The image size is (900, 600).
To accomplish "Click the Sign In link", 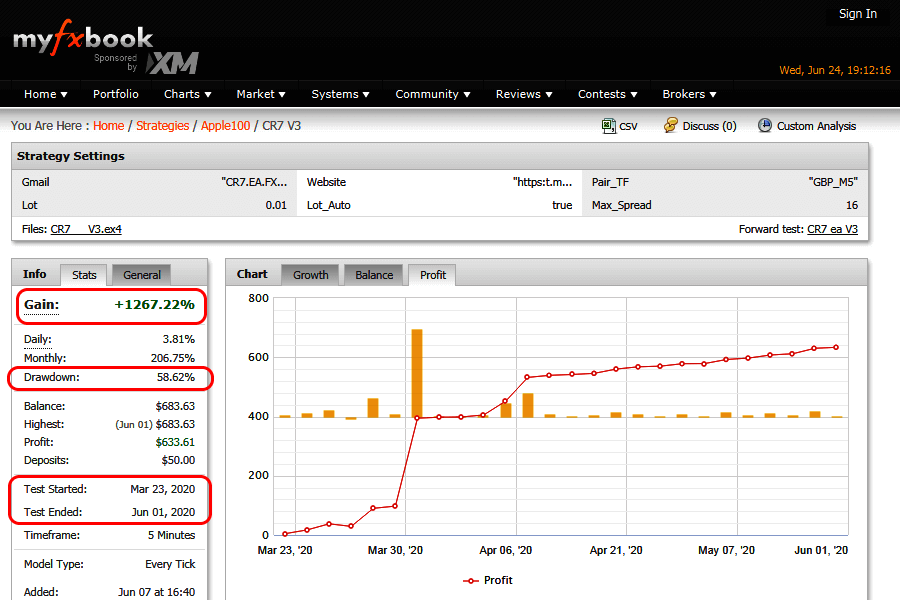I will coord(857,14).
